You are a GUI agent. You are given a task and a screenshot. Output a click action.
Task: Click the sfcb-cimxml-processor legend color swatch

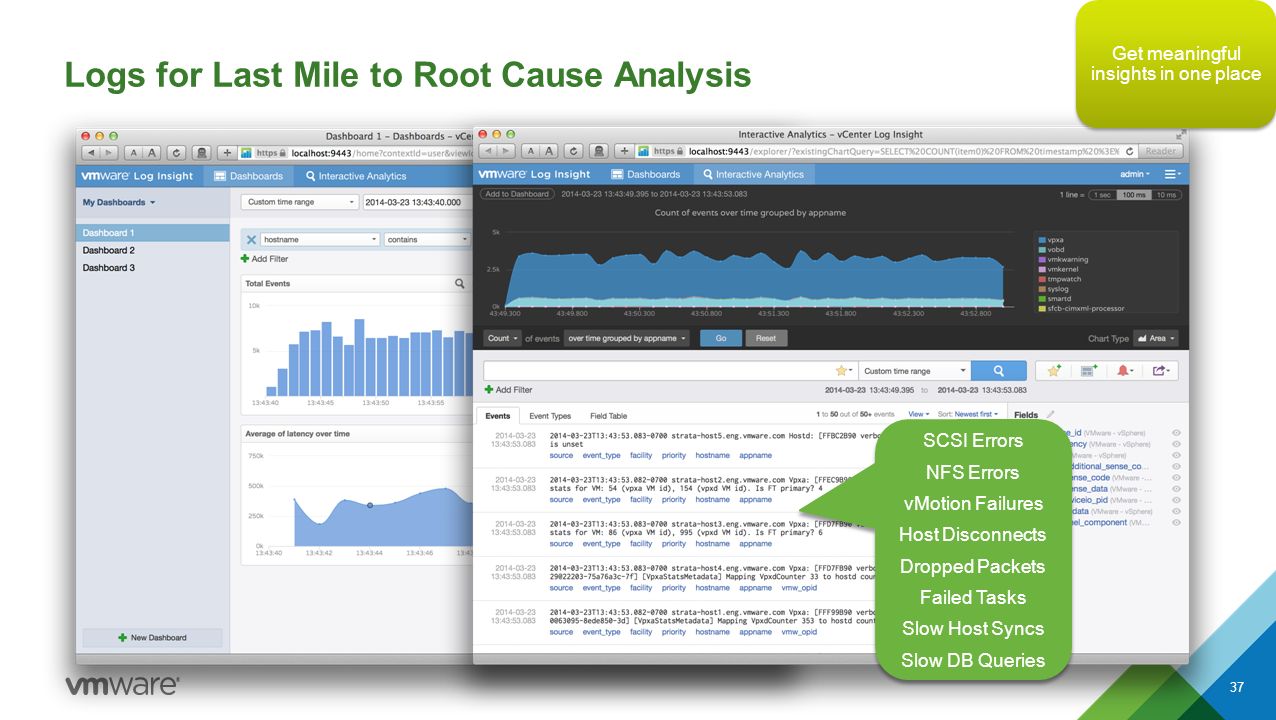[1042, 308]
